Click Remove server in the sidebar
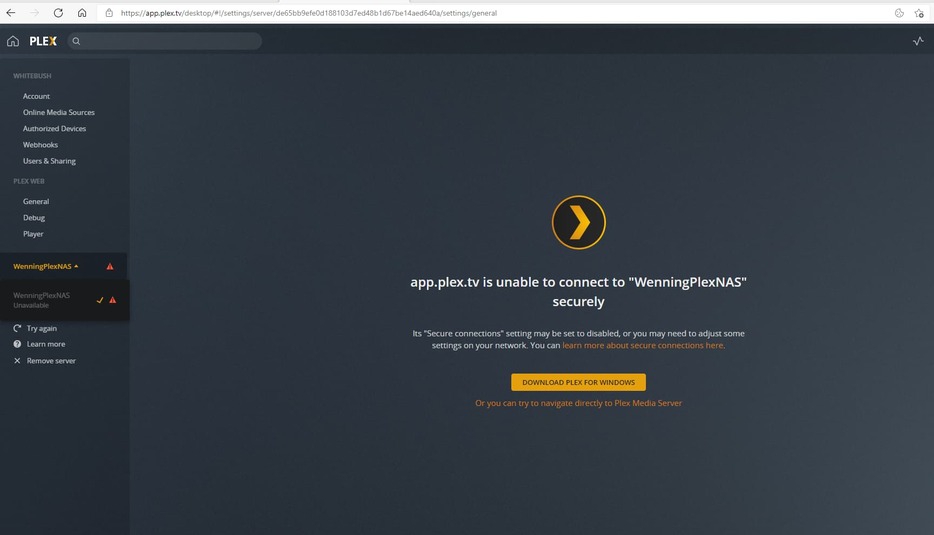Screen dimensions: 934x535 [51, 360]
